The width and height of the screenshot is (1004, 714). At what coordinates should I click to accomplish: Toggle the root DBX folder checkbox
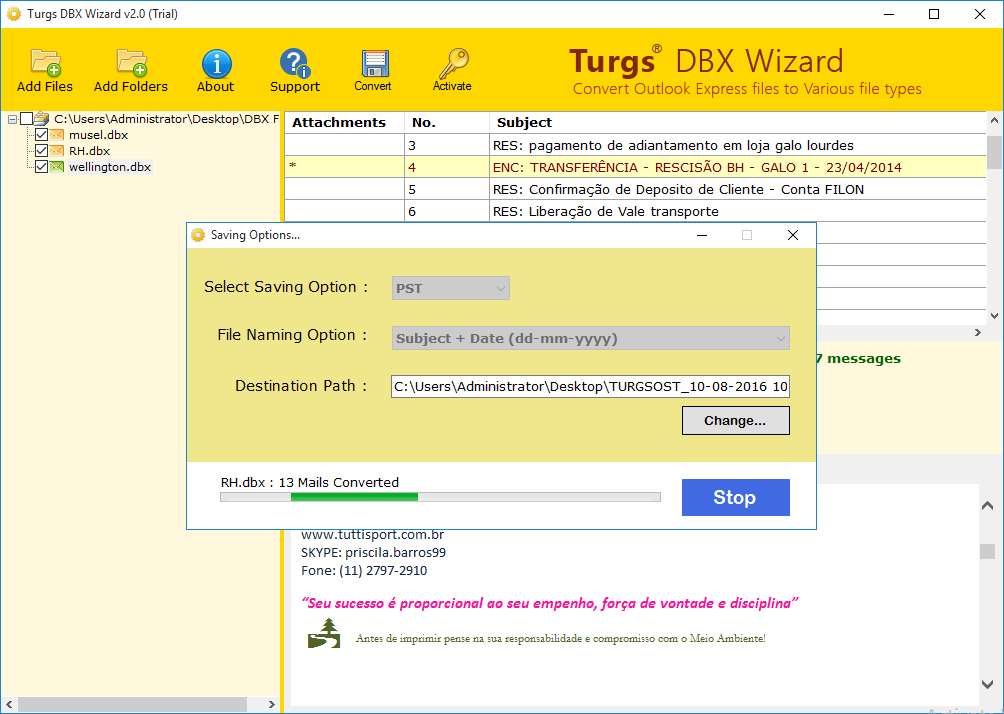[x=26, y=118]
